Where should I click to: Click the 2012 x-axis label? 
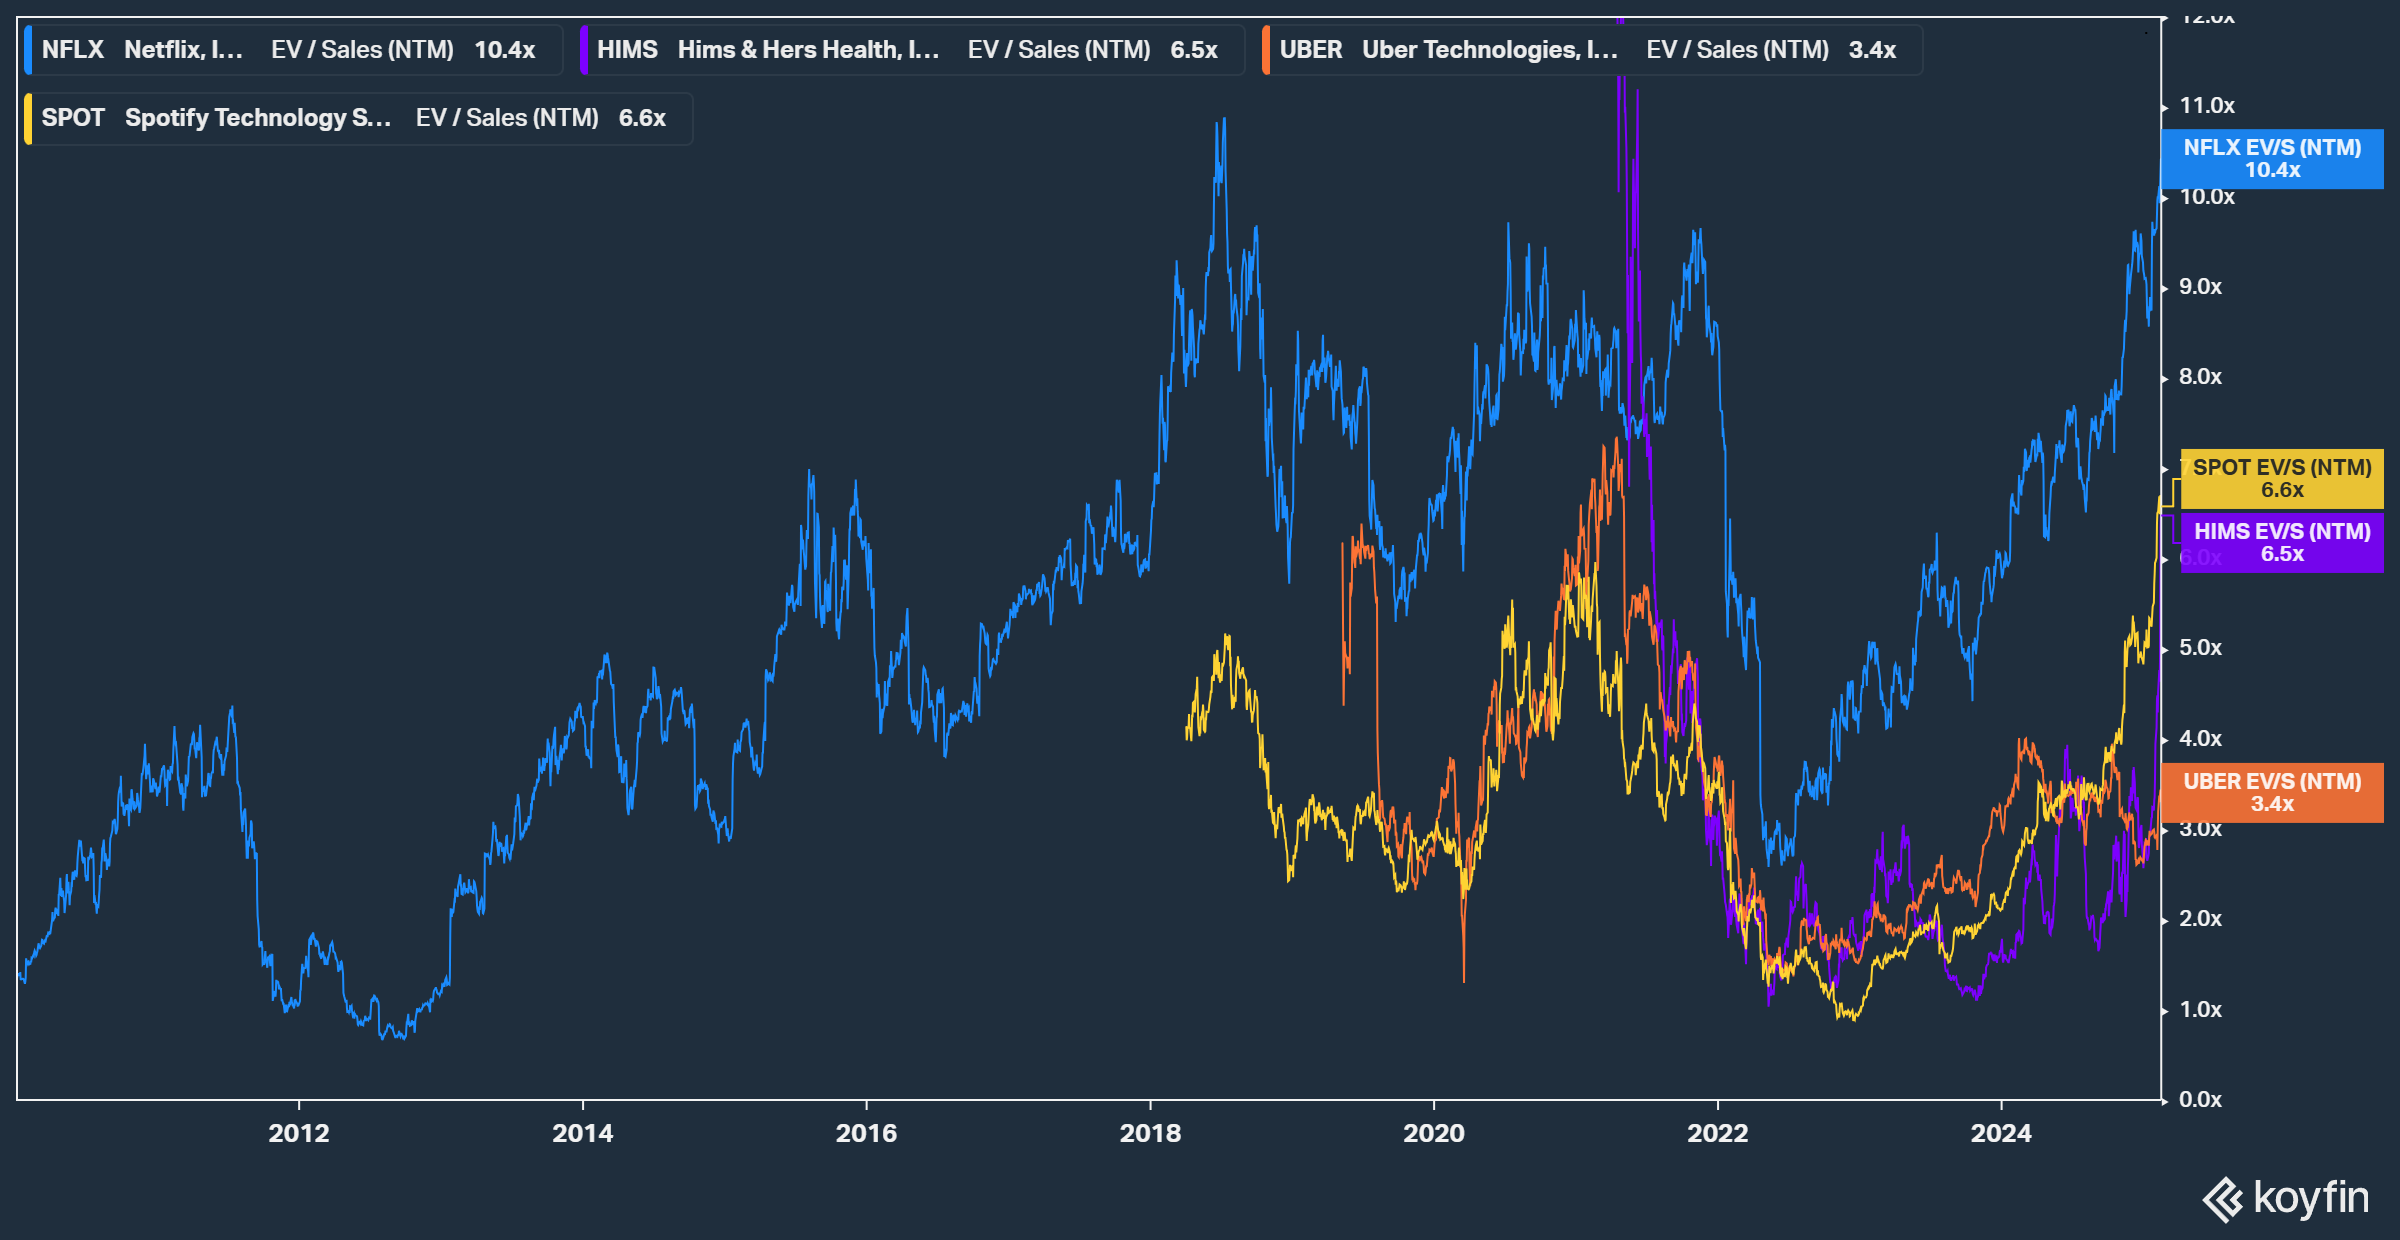point(299,1133)
